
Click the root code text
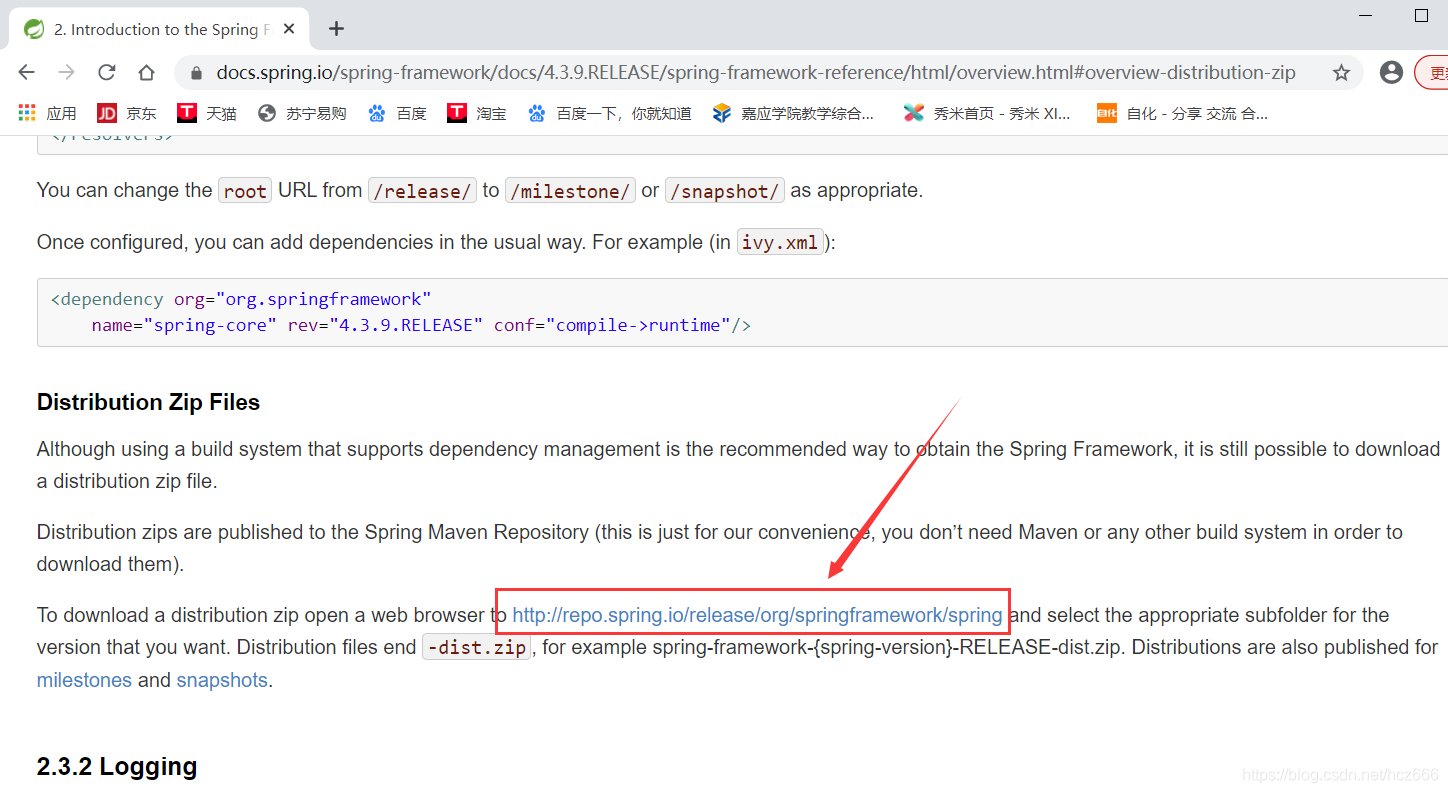pyautogui.click(x=245, y=191)
